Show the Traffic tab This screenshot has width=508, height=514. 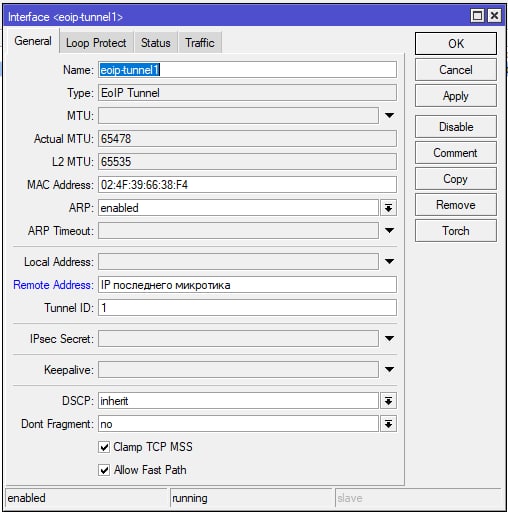tap(200, 43)
